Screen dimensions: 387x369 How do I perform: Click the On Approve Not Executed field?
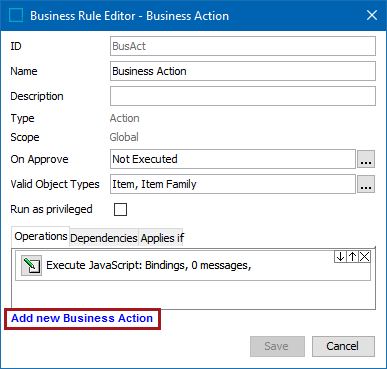pos(233,159)
